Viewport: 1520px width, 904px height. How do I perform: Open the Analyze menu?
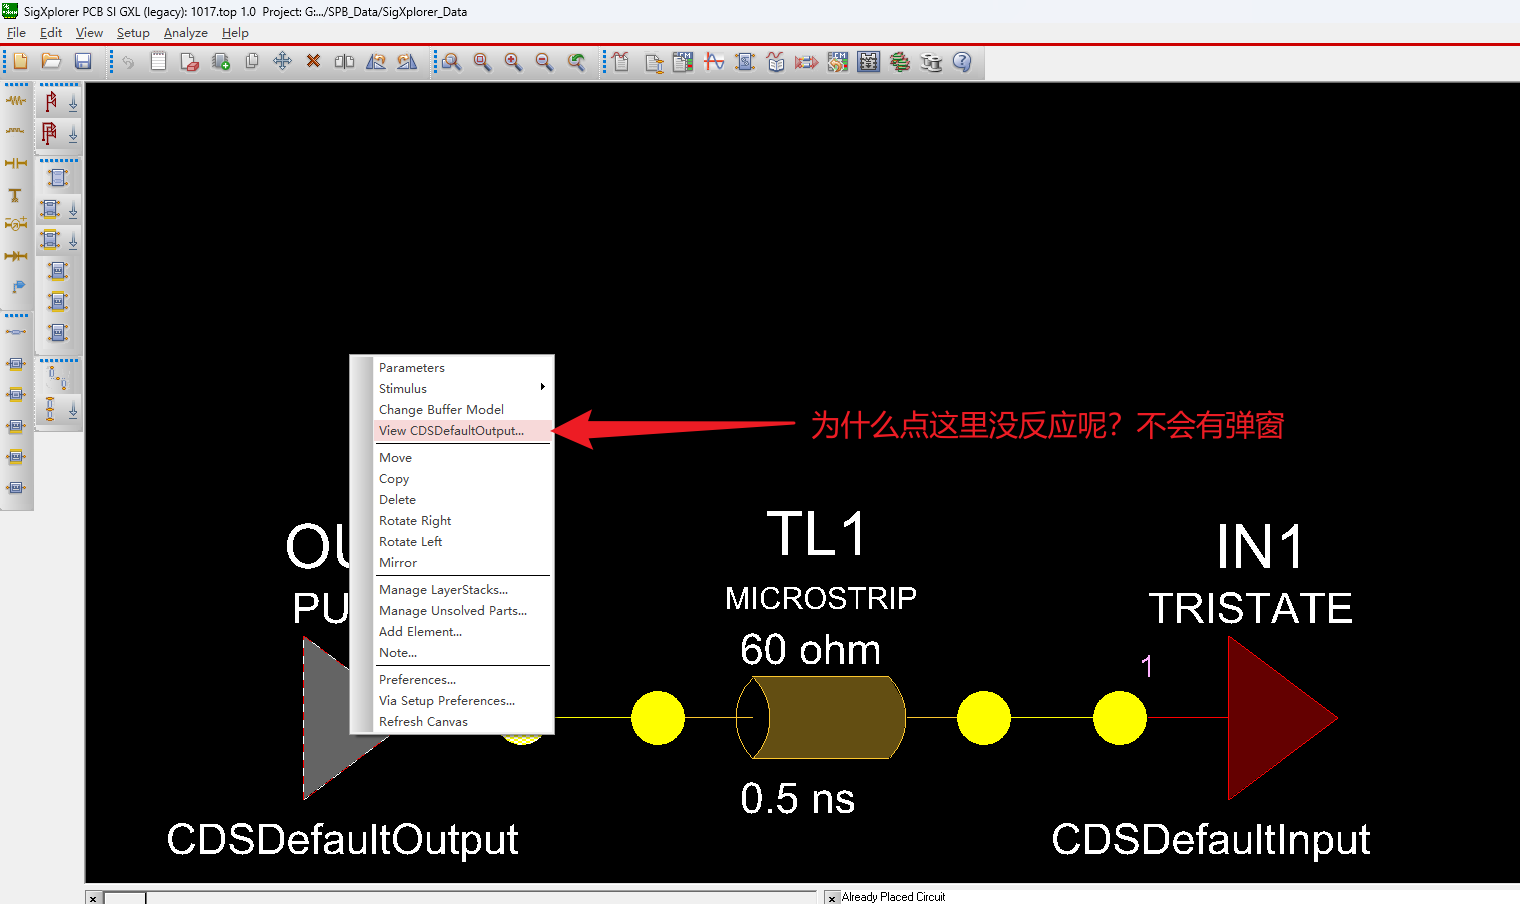[185, 33]
